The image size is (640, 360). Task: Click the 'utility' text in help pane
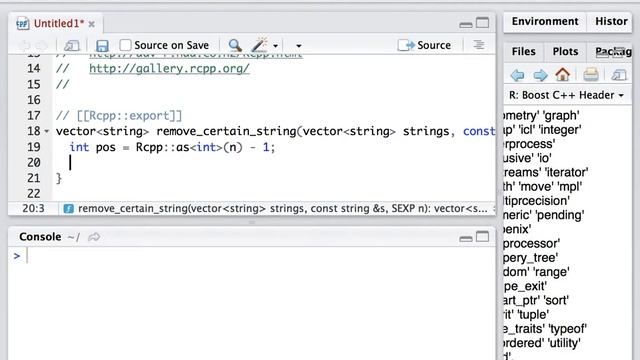click(564, 343)
